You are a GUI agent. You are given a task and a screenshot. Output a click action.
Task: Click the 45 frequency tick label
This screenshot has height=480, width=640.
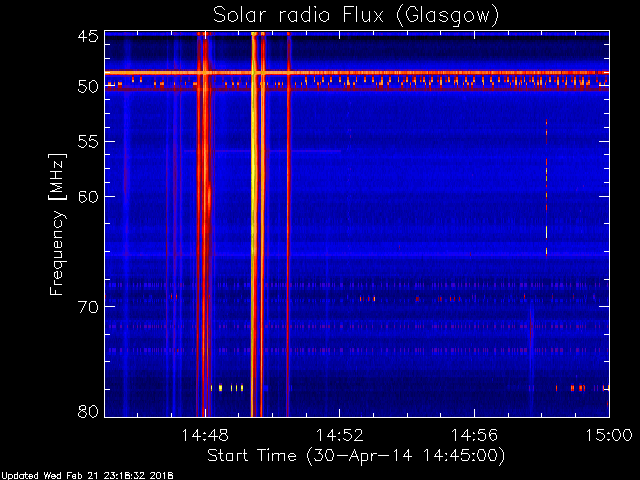[88, 36]
